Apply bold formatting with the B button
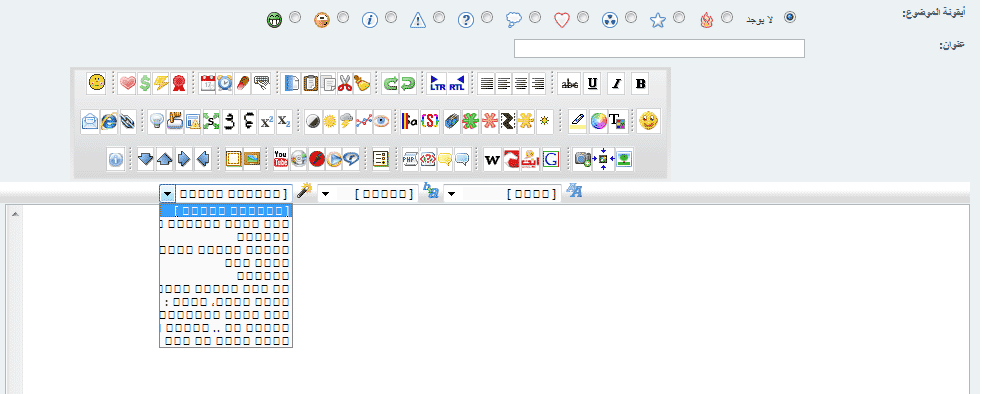The width and height of the screenshot is (989, 394). (640, 83)
